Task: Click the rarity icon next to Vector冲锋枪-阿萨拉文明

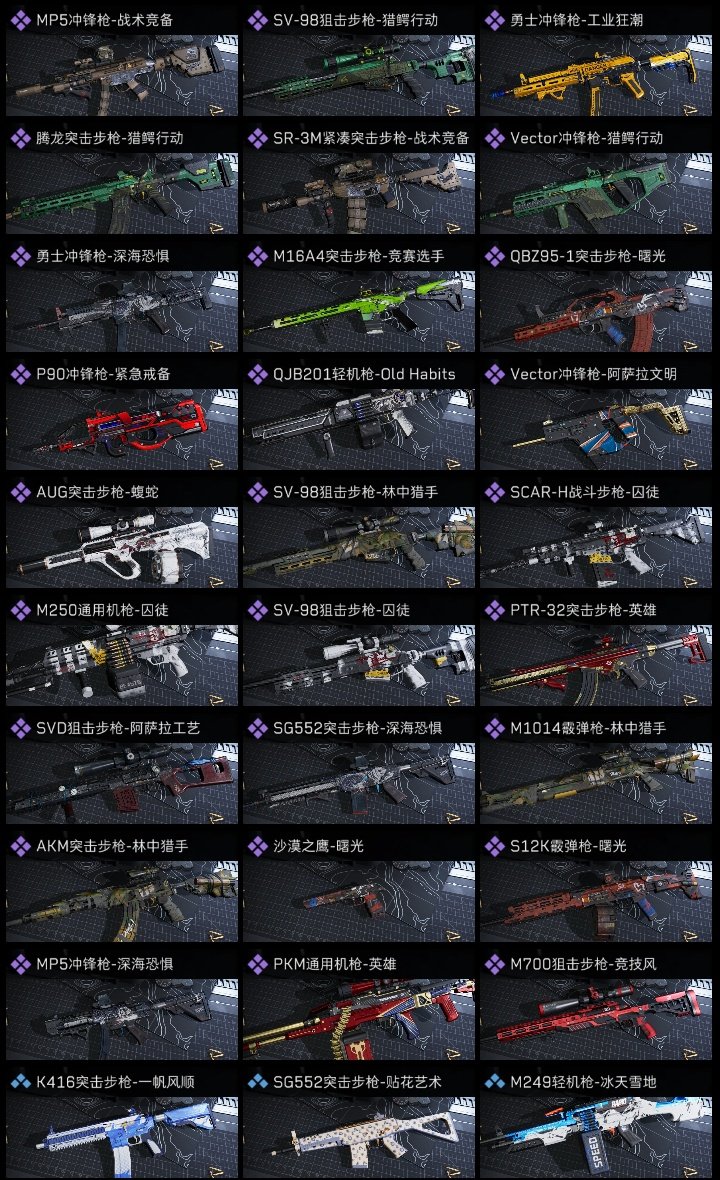Action: (494, 374)
